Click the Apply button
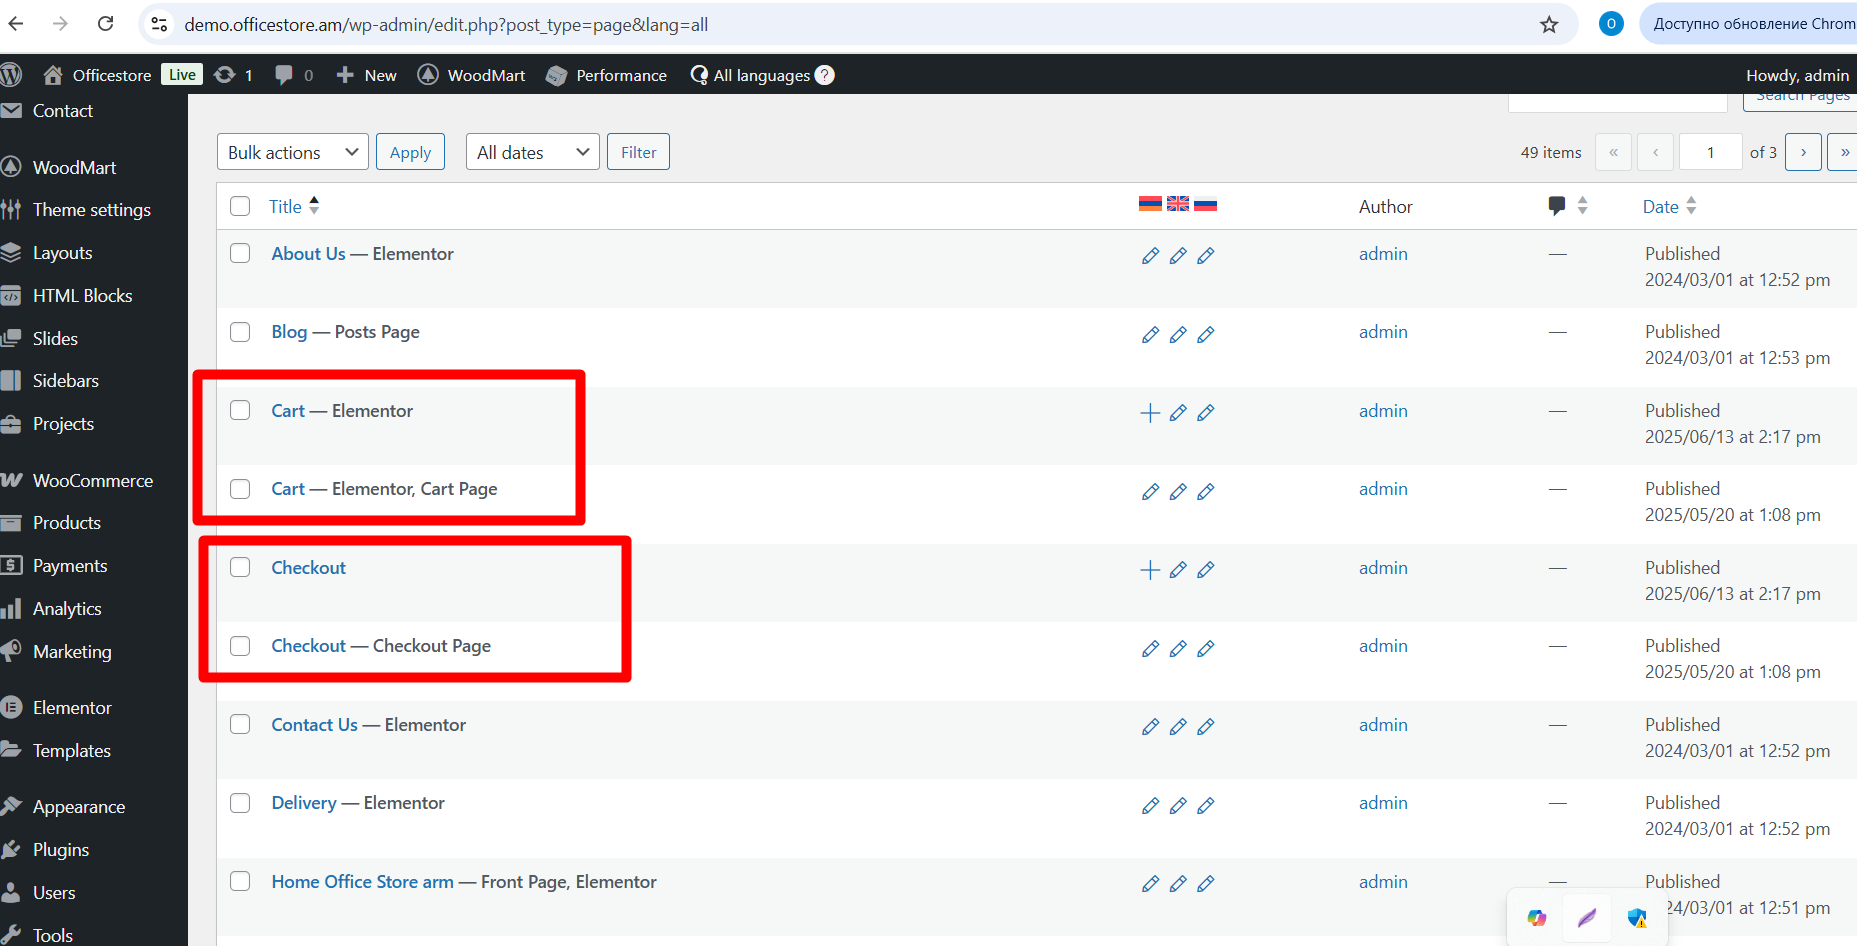This screenshot has width=1857, height=946. (x=410, y=152)
